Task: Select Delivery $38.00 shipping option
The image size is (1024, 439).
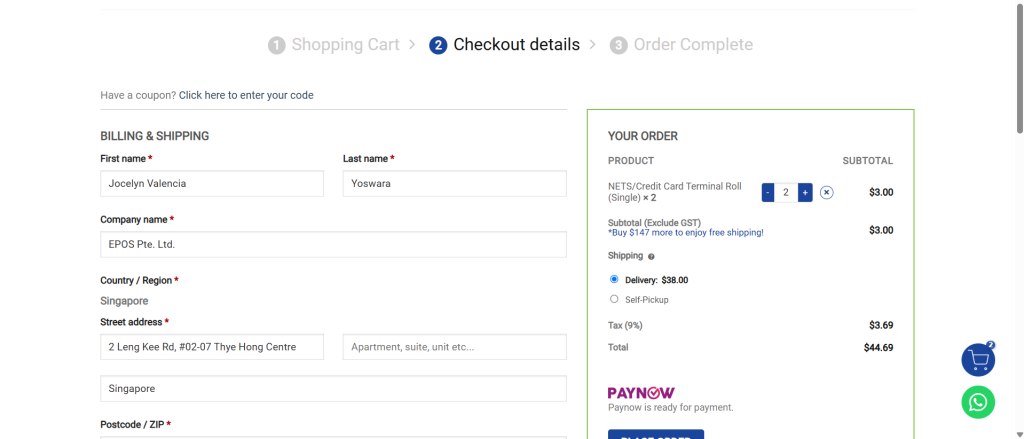Action: tap(615, 279)
